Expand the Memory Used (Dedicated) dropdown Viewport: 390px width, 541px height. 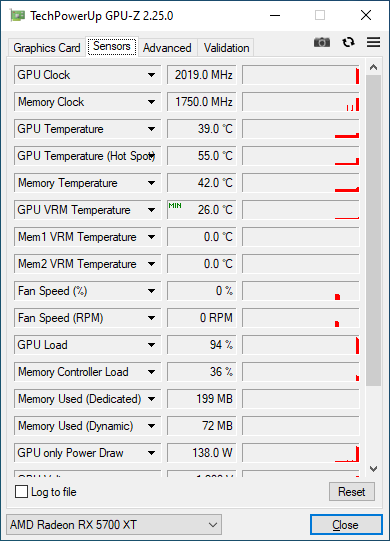(151, 399)
